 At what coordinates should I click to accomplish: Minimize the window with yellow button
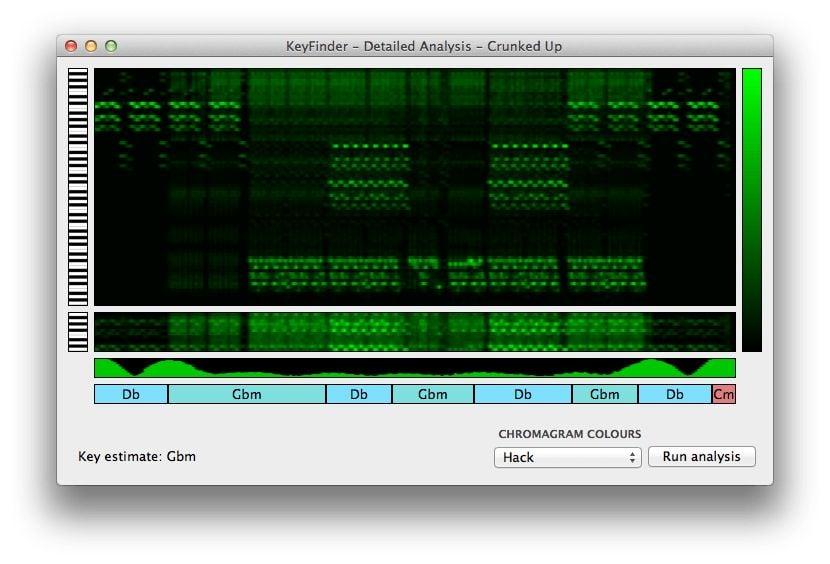coord(91,46)
